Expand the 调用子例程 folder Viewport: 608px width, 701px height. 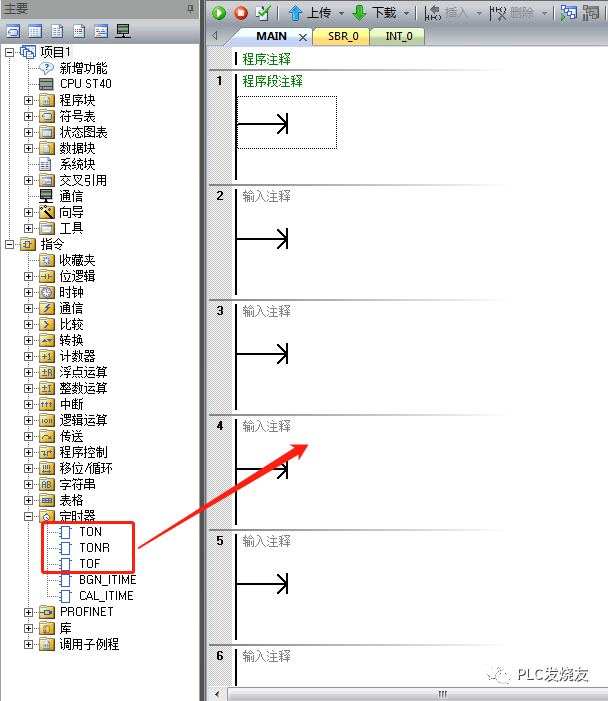pyautogui.click(x=29, y=644)
